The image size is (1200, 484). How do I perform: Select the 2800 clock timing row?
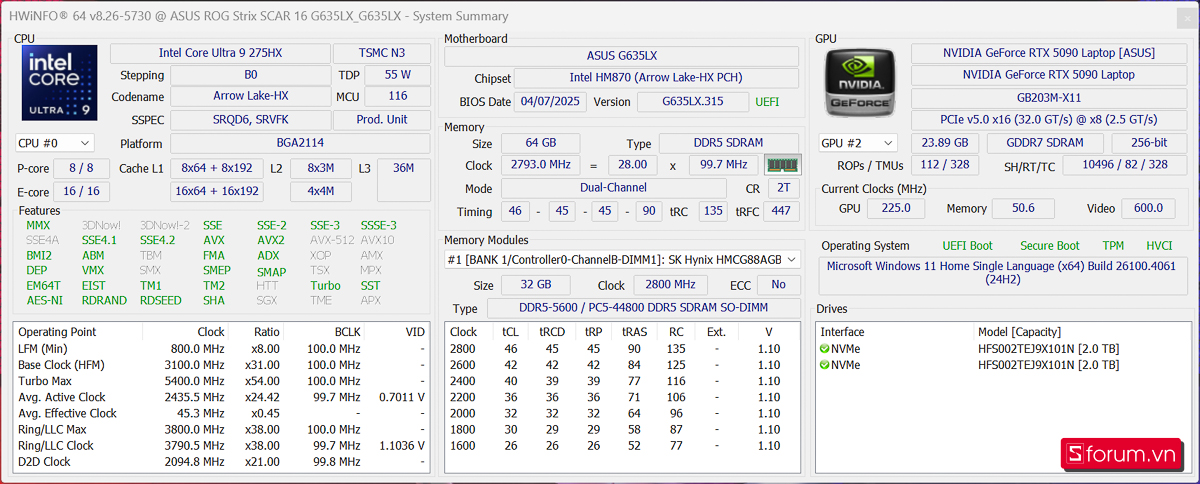coord(623,349)
